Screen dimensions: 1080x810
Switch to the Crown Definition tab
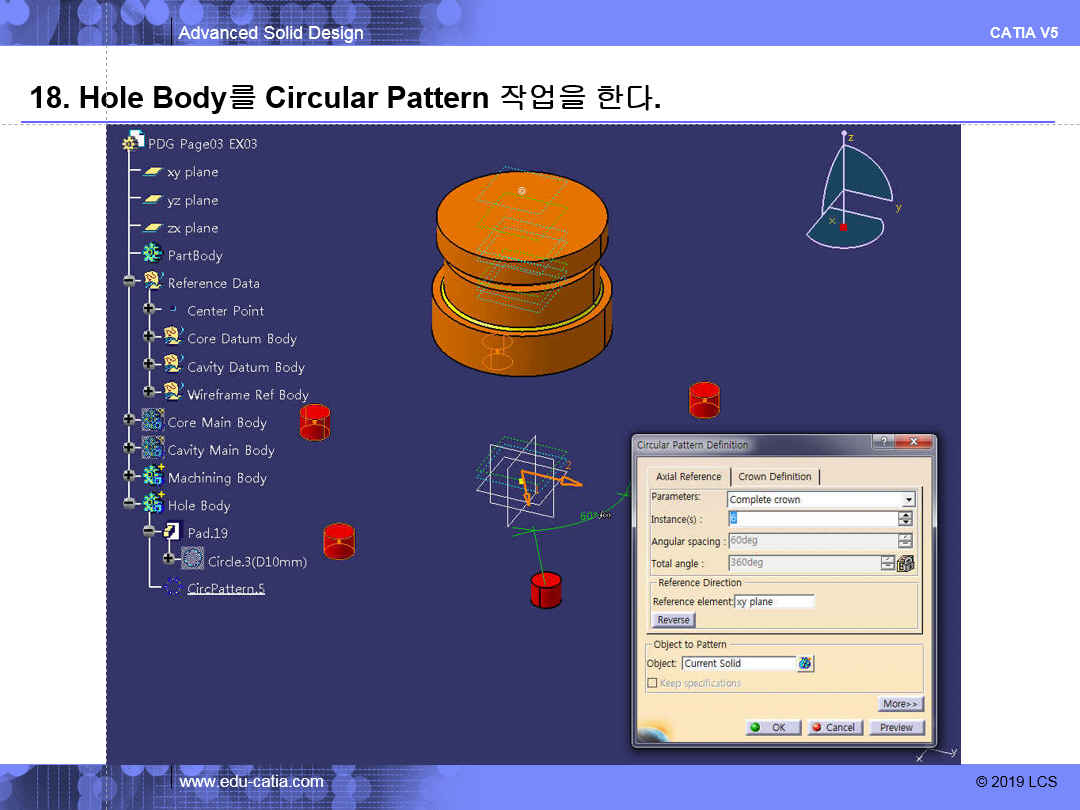tap(775, 477)
